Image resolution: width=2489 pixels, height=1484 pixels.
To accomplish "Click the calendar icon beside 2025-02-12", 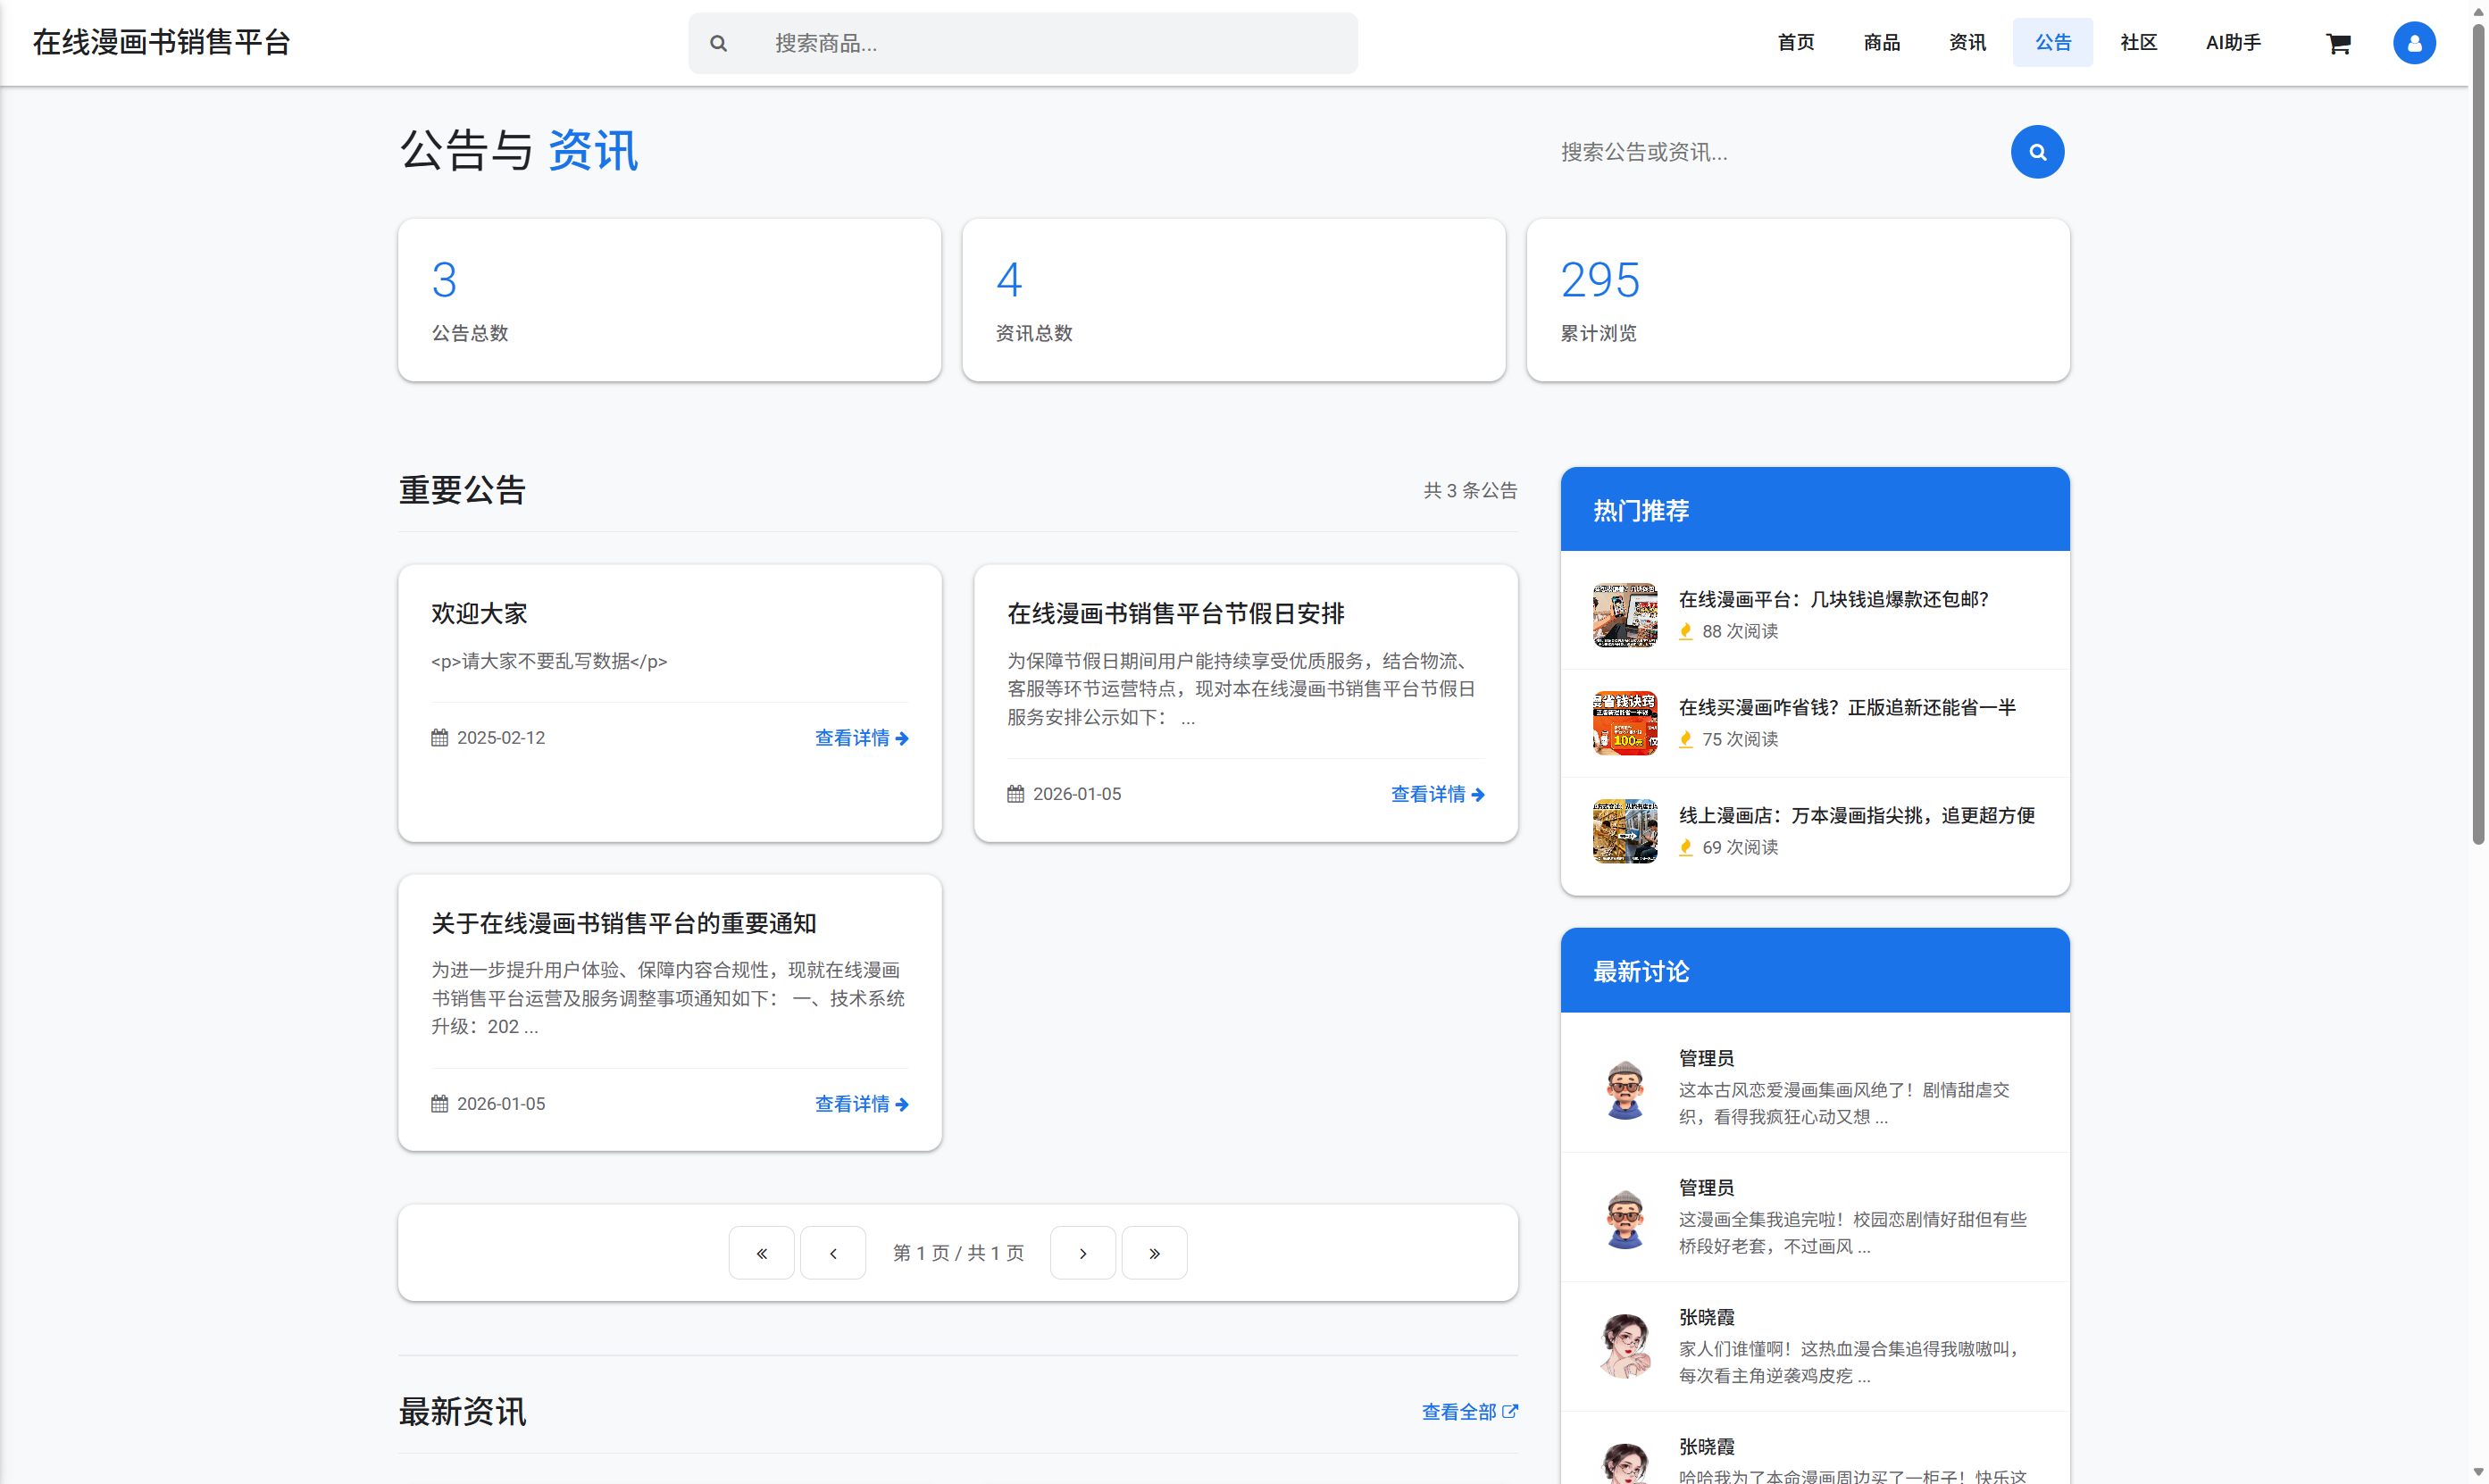I will click(x=440, y=737).
